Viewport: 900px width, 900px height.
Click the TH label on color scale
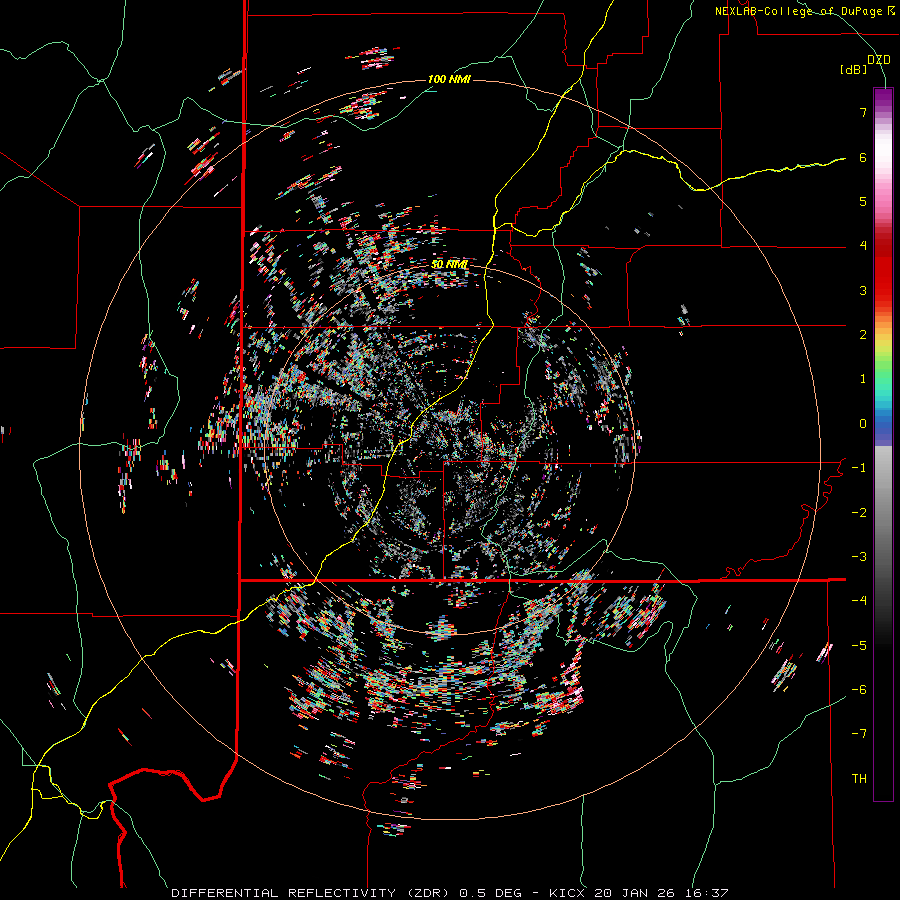(859, 779)
